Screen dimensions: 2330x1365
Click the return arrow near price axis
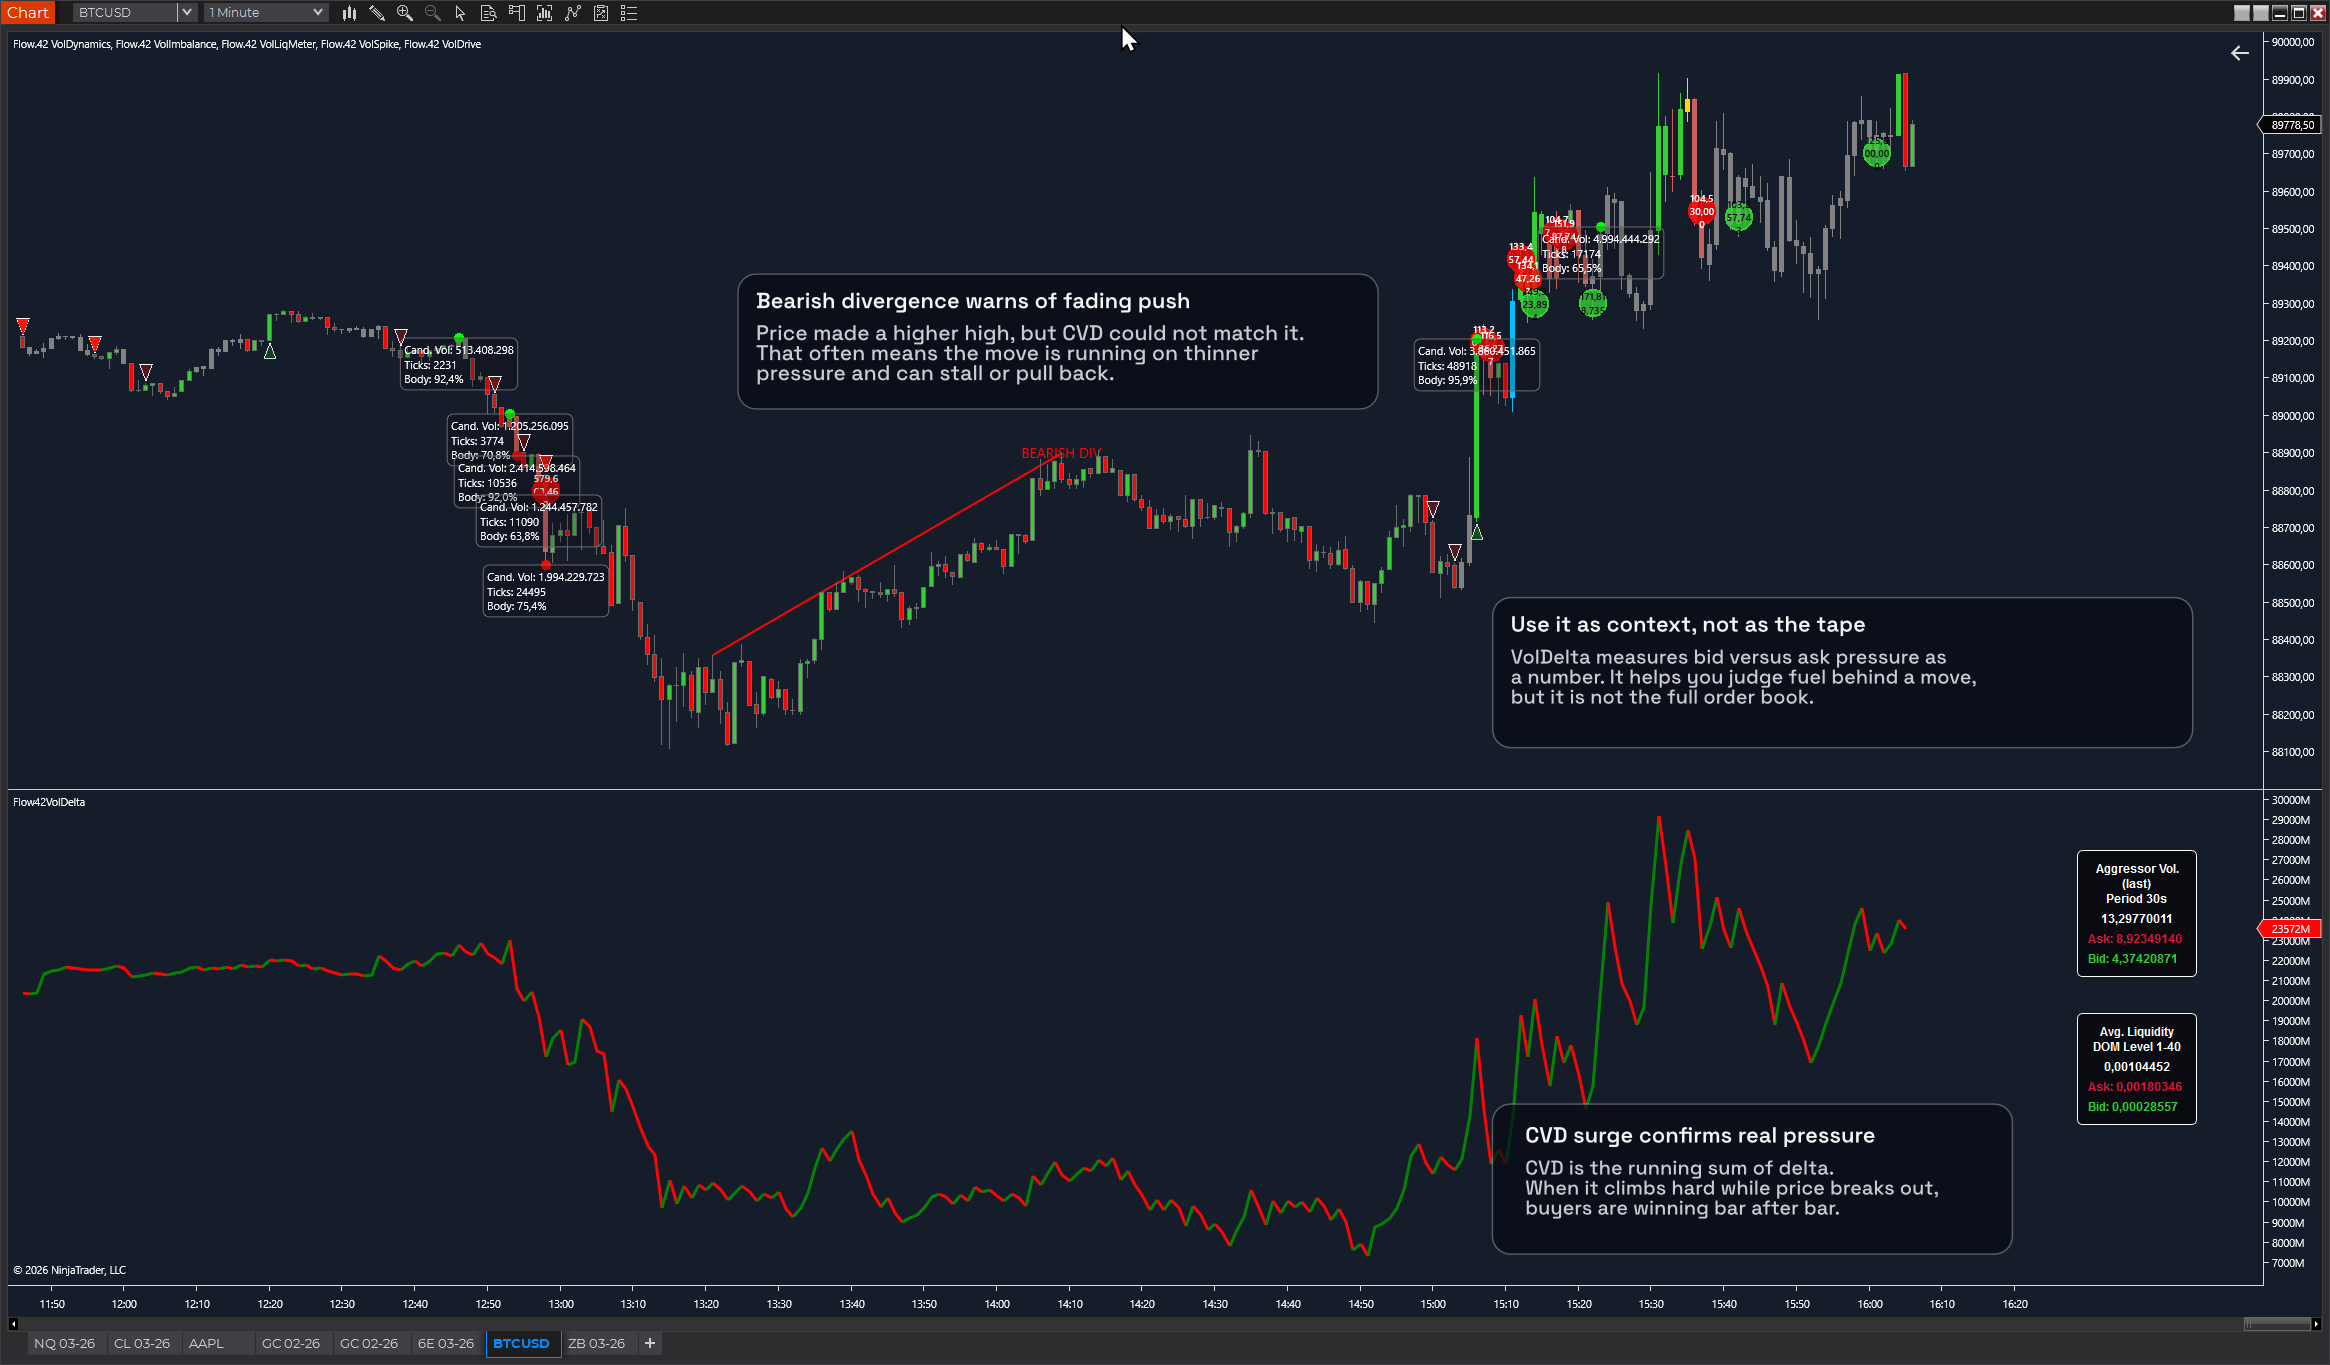[x=2240, y=53]
